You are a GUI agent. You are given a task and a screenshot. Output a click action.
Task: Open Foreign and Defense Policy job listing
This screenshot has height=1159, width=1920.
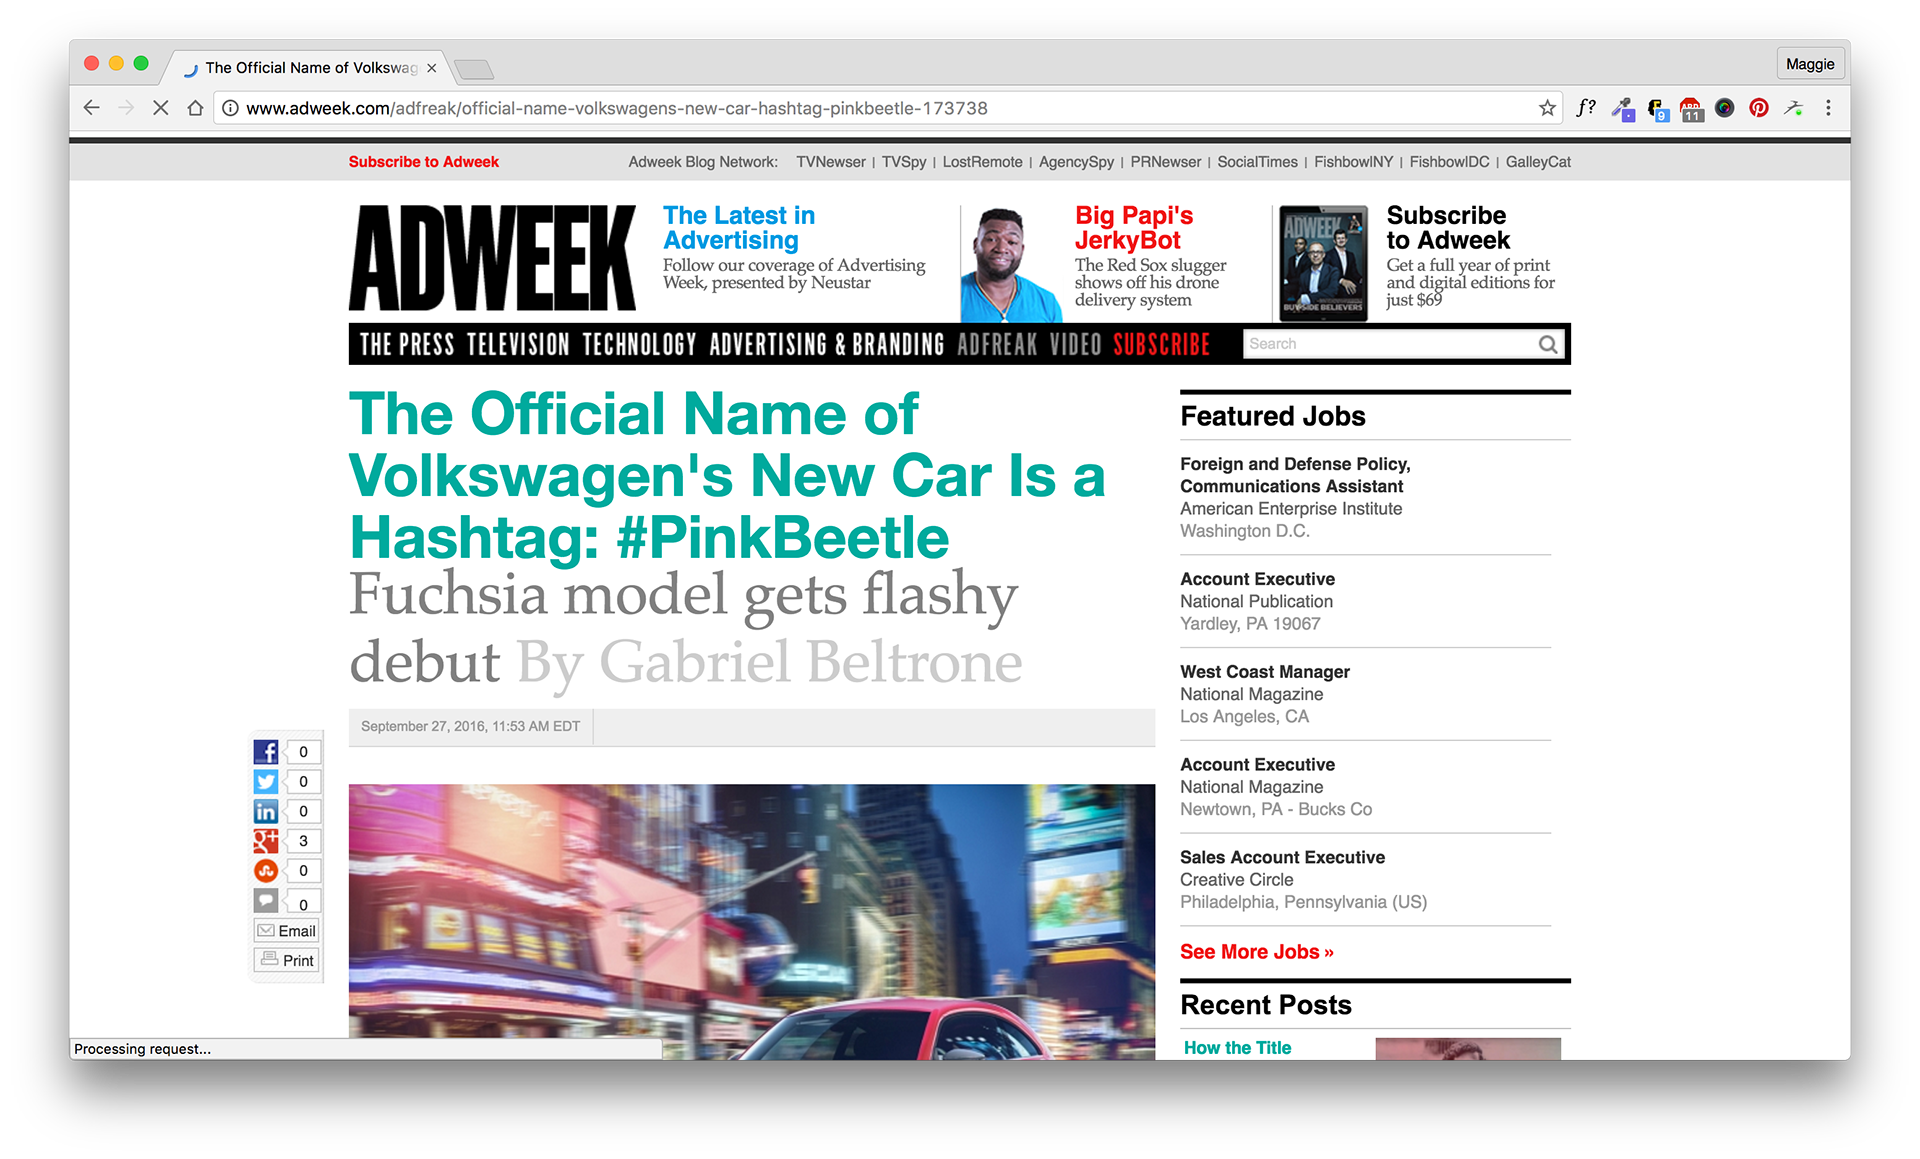point(1295,475)
